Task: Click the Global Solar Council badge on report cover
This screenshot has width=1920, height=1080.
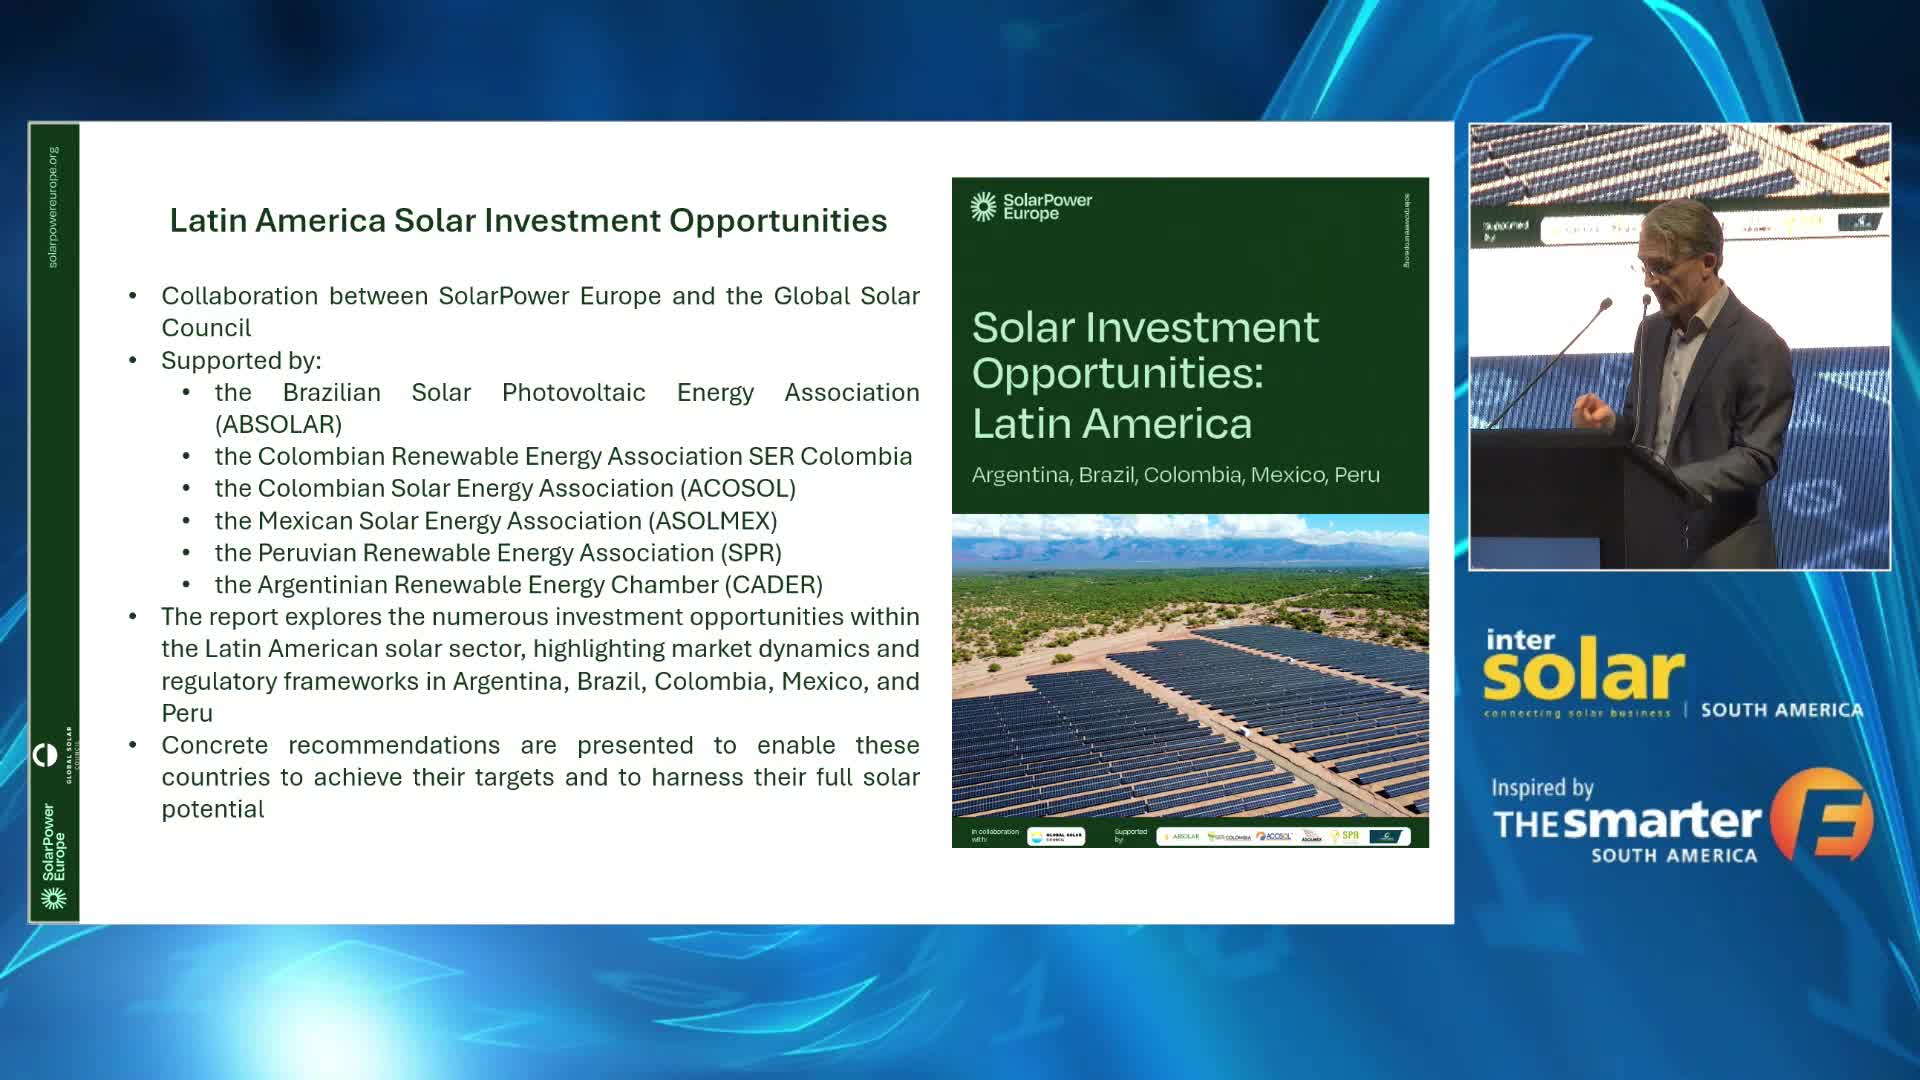Action: tap(1056, 836)
